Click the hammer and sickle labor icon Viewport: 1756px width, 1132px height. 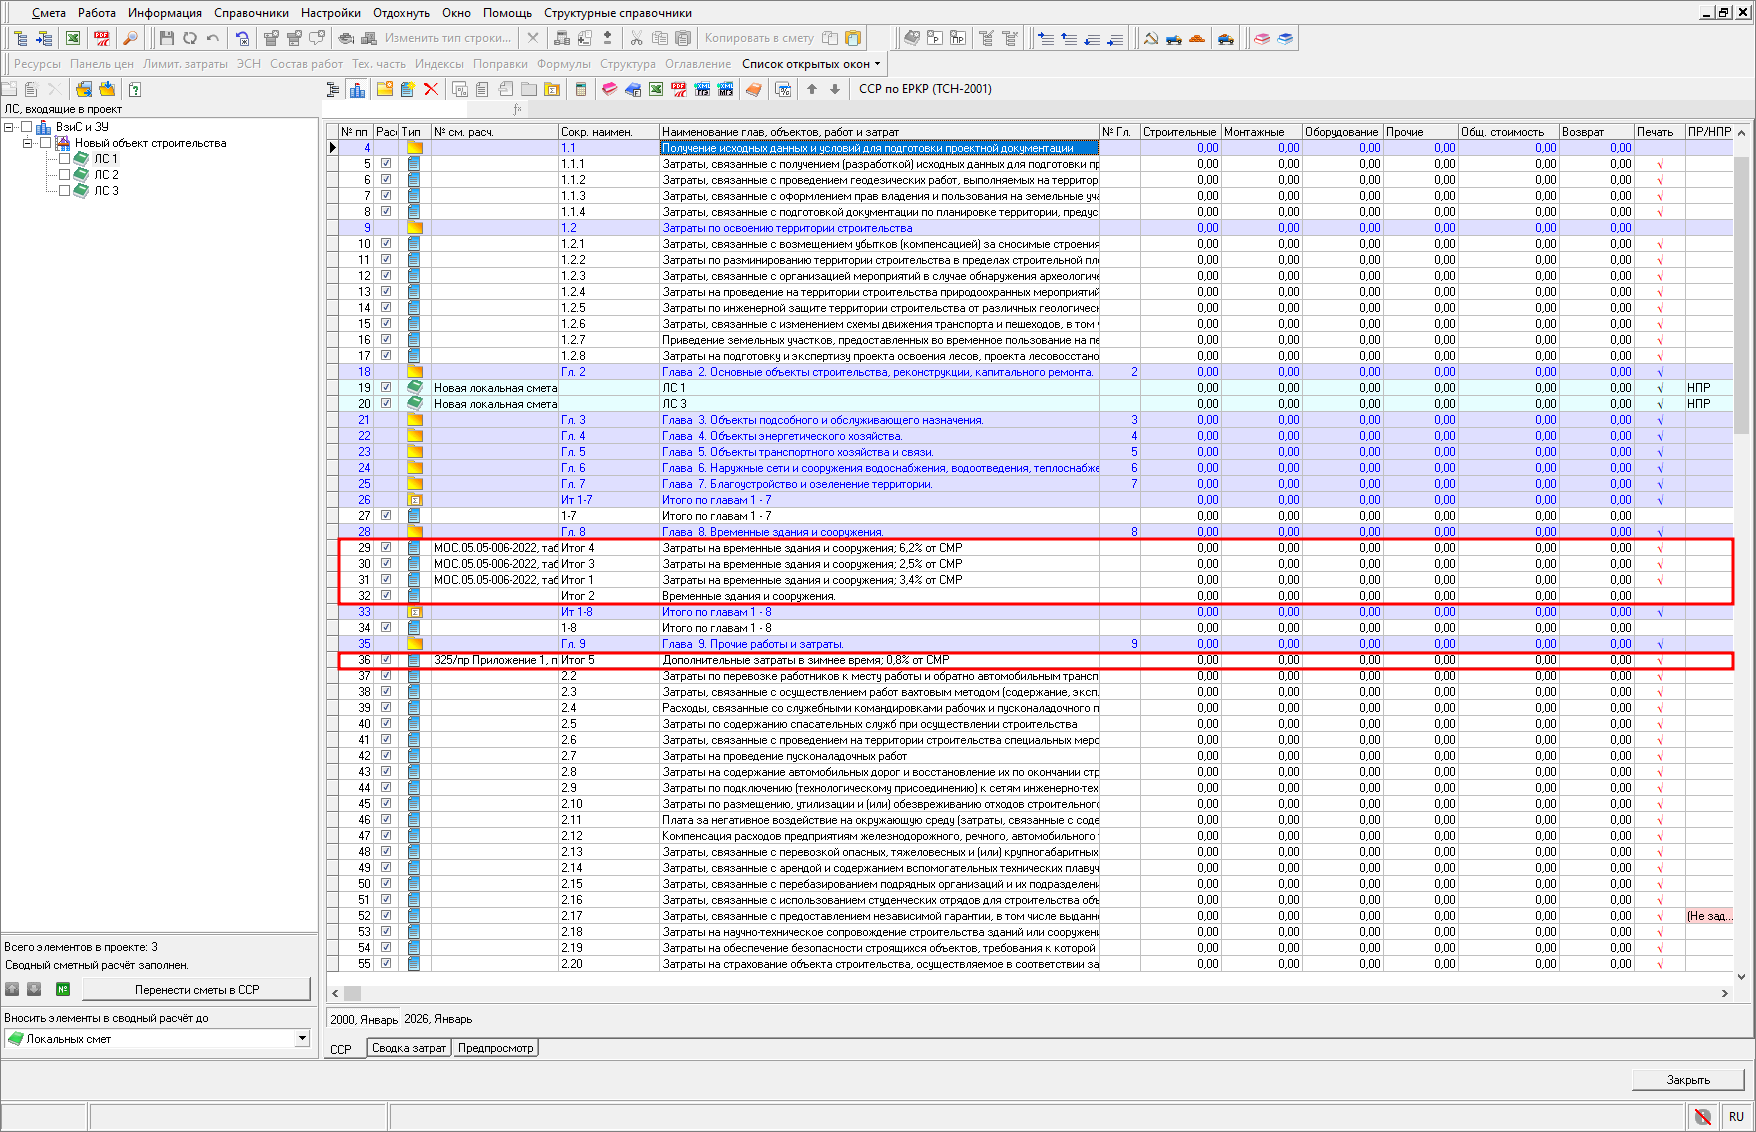tap(1151, 38)
